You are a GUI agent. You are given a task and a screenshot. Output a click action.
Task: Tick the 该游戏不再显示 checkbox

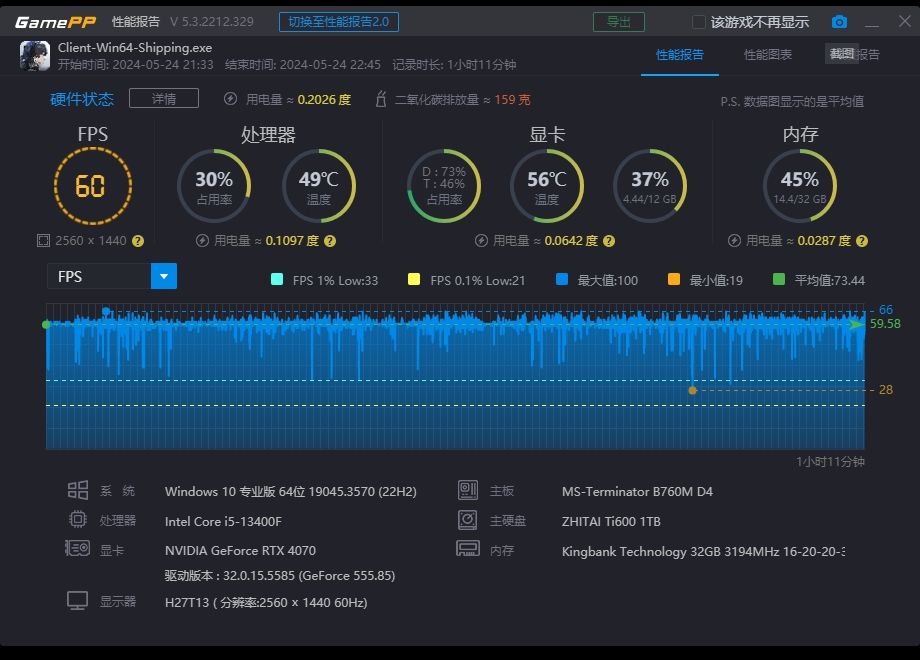tap(698, 22)
